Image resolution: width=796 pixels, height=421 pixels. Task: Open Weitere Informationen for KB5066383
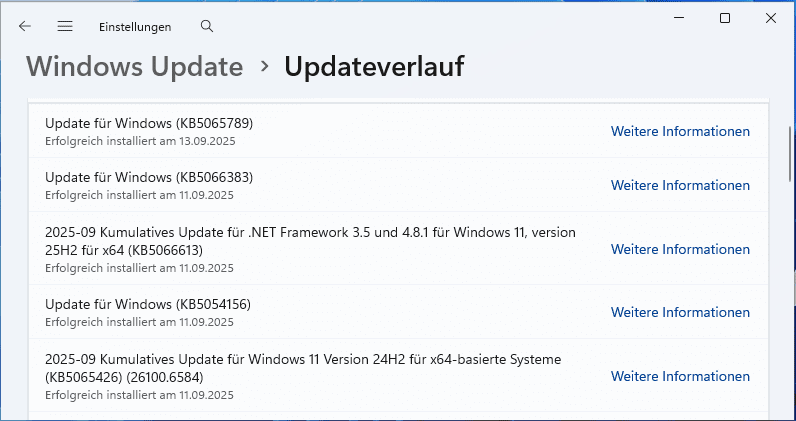pyautogui.click(x=680, y=185)
